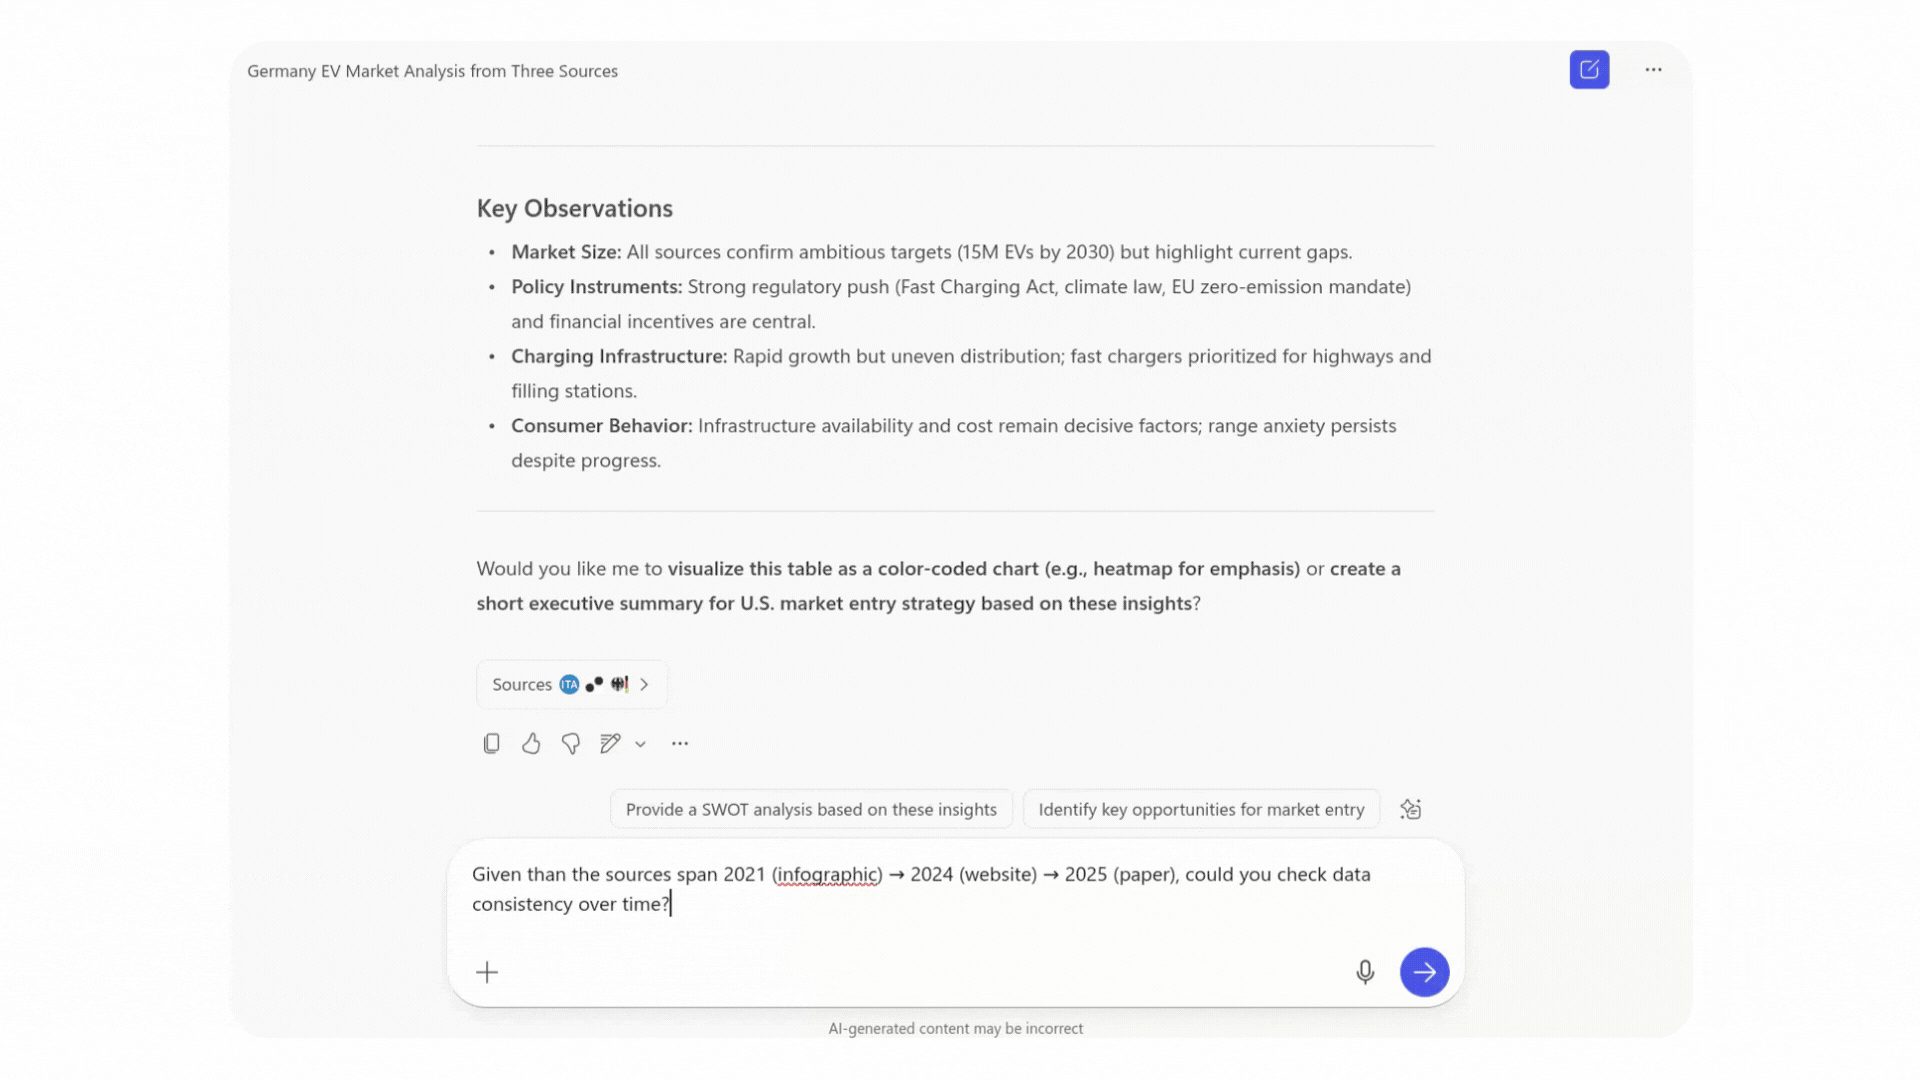The width and height of the screenshot is (1920, 1080).
Task: Click the conversation title 'Germany EV Market Analysis'
Action: tap(432, 71)
